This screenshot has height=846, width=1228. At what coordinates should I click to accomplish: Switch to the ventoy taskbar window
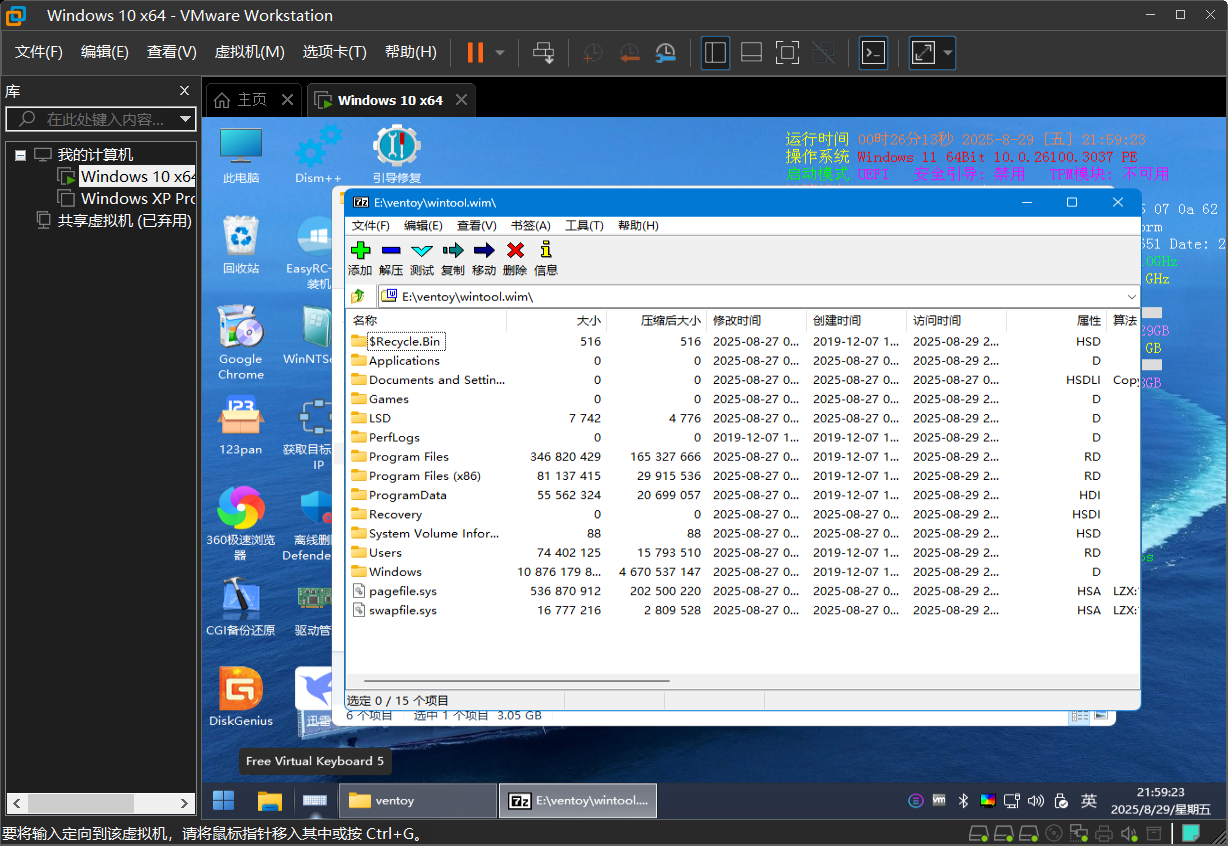point(418,800)
